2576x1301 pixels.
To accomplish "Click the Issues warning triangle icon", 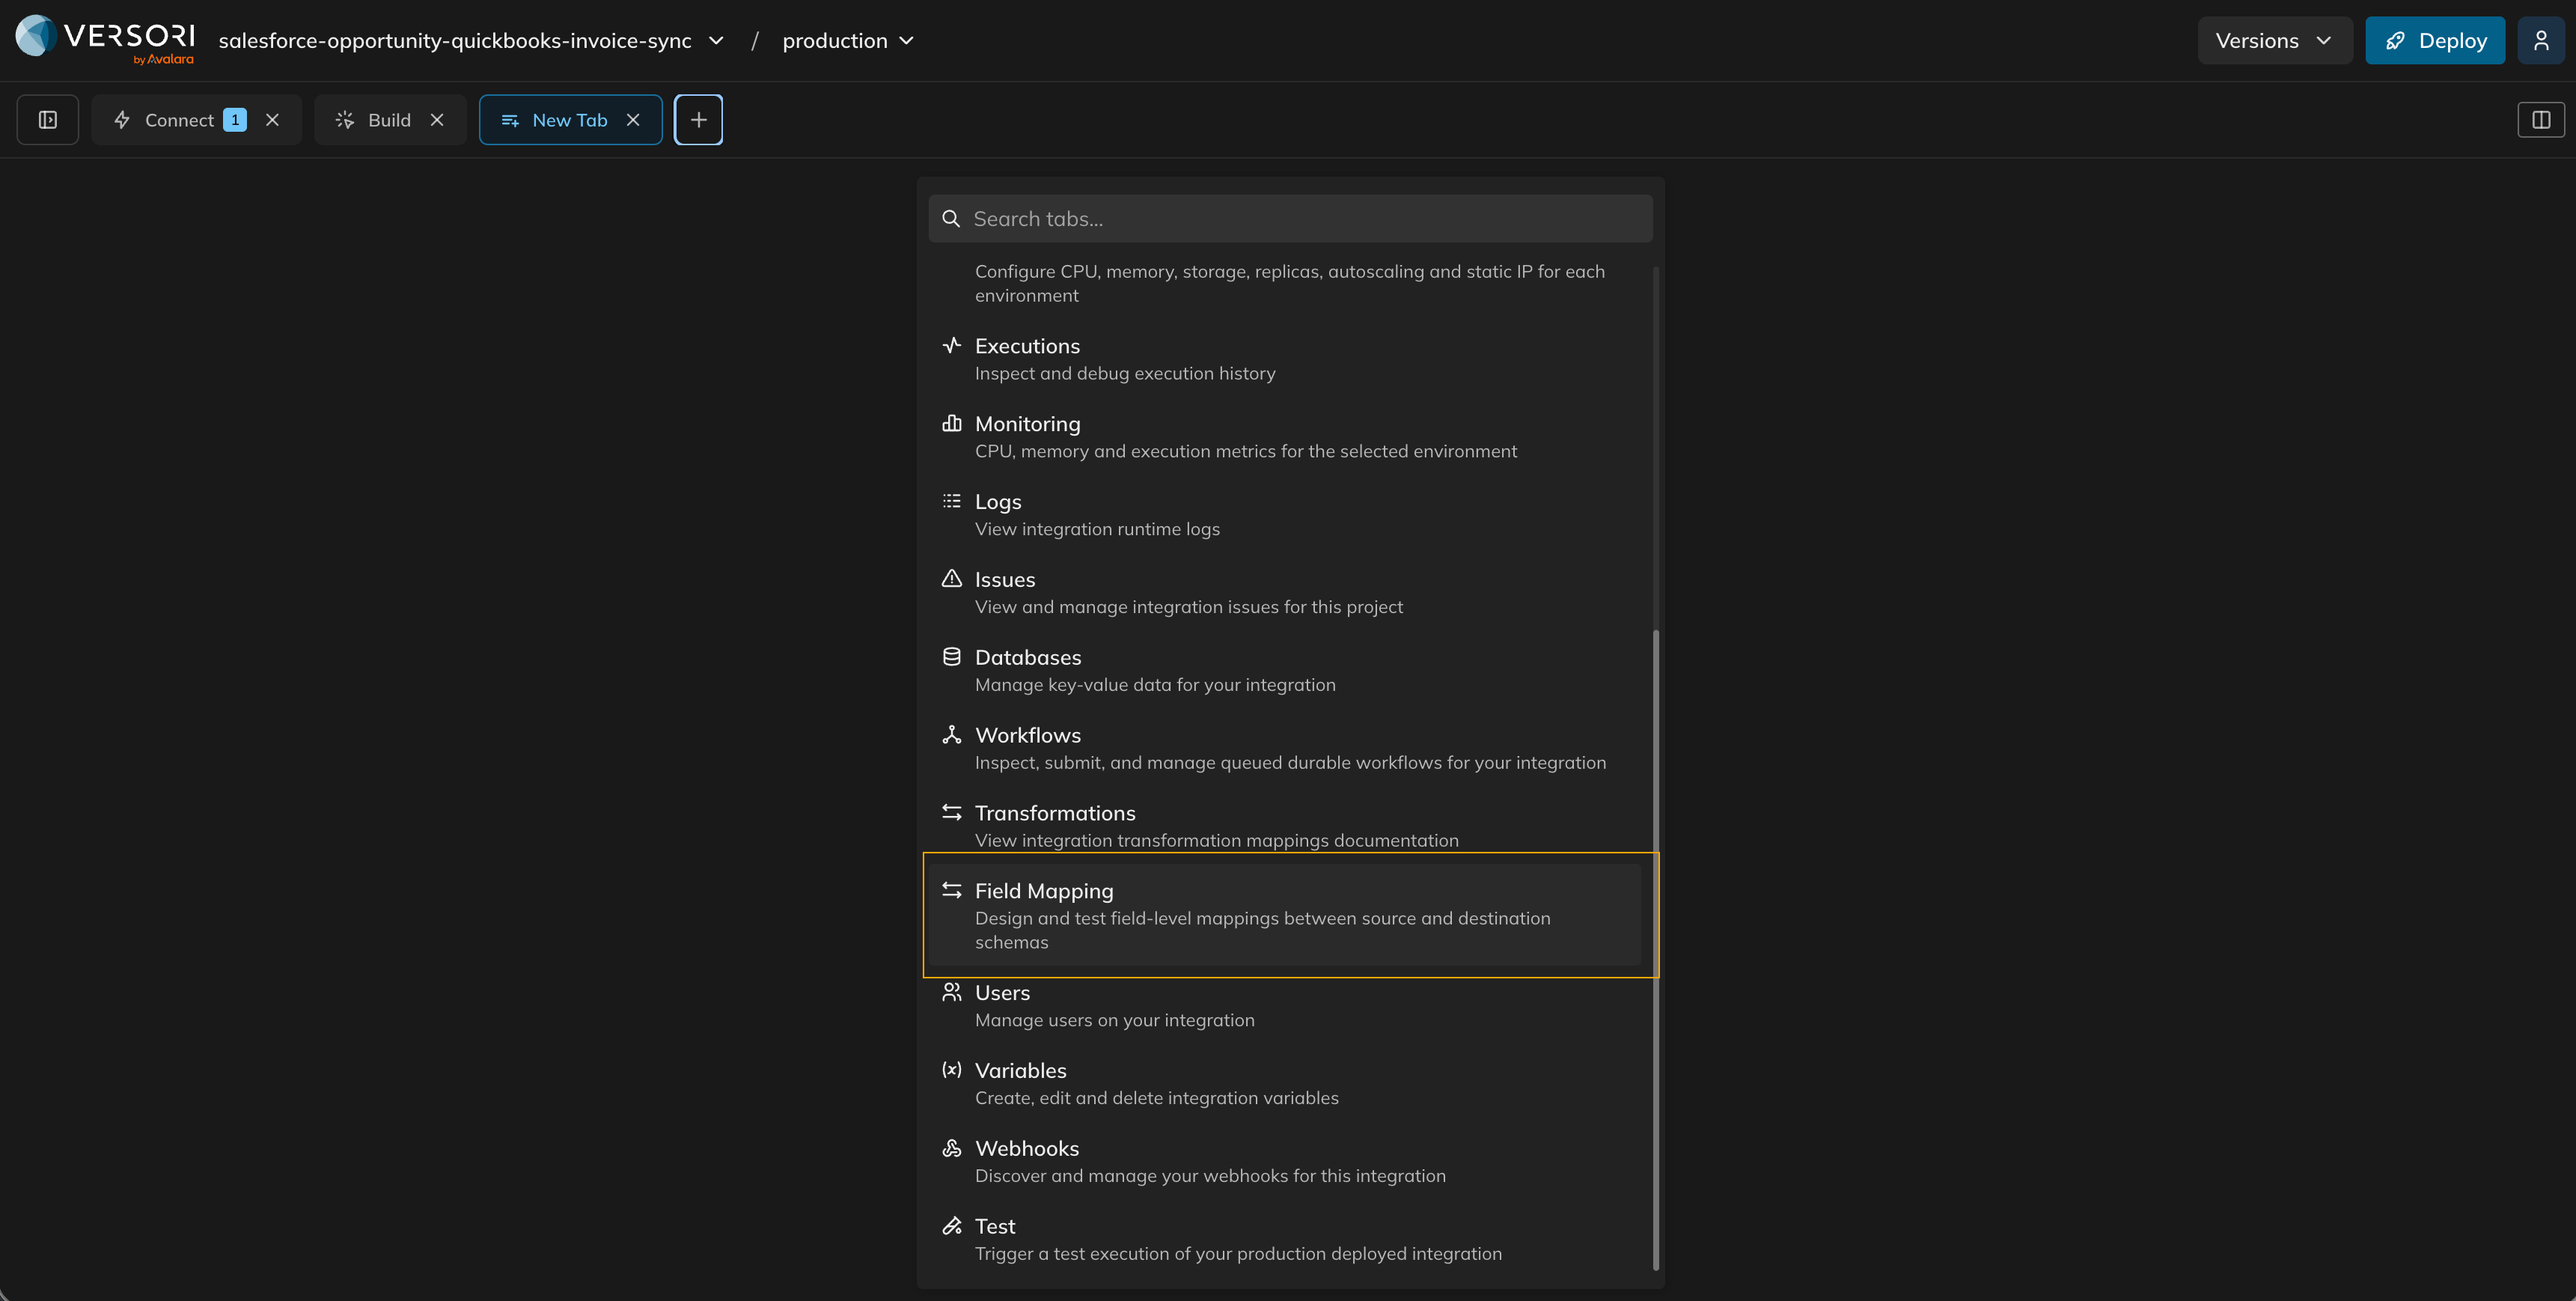I will click(952, 579).
